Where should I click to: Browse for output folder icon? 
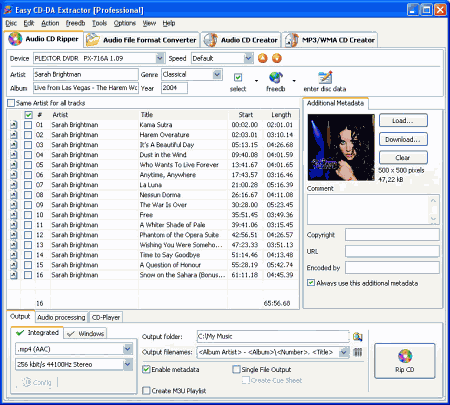pos(357,337)
